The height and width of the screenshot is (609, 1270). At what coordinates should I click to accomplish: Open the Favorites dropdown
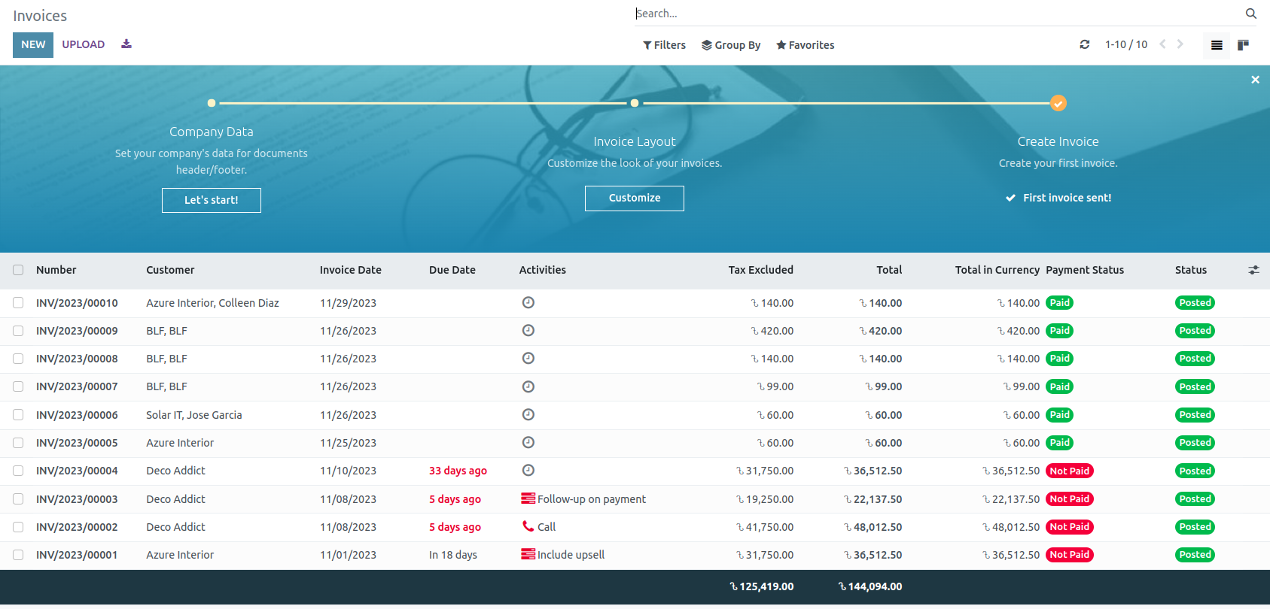[805, 45]
